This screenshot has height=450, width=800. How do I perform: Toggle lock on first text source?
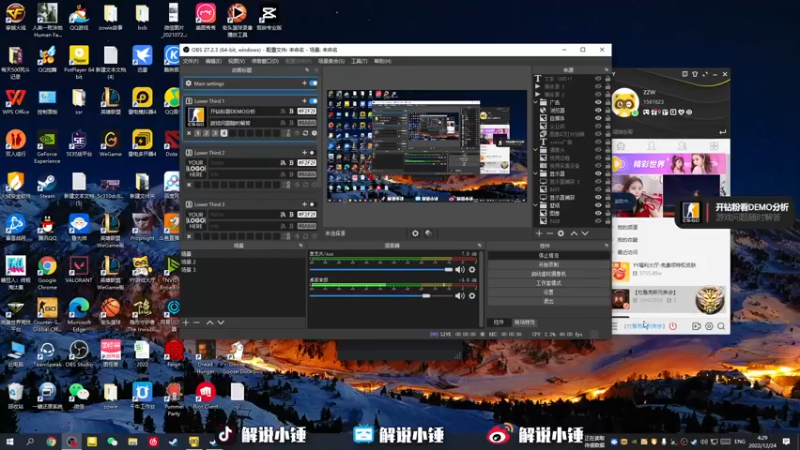click(607, 79)
